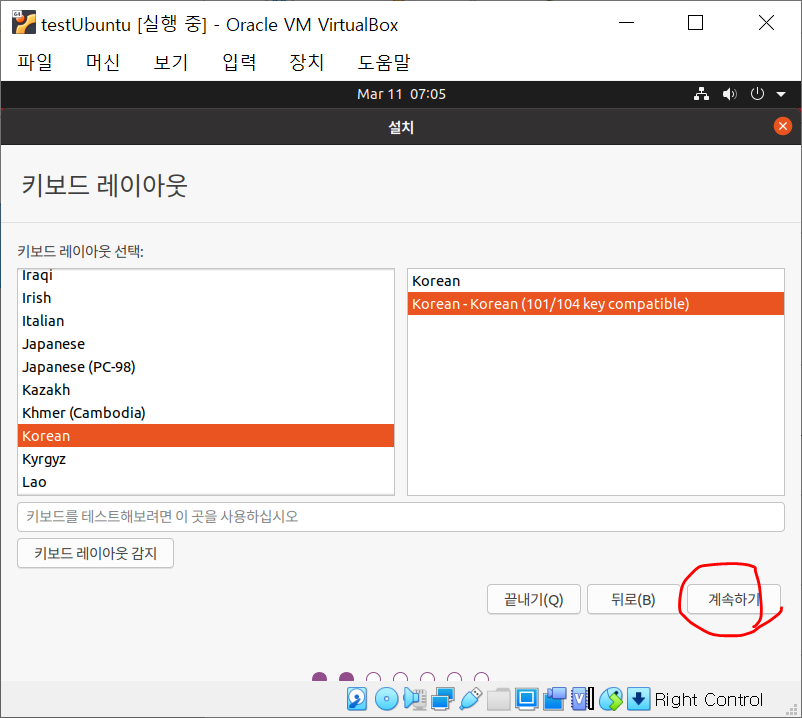Click the 계속하기 continue button
Screen dimensions: 802x718
click(x=733, y=599)
